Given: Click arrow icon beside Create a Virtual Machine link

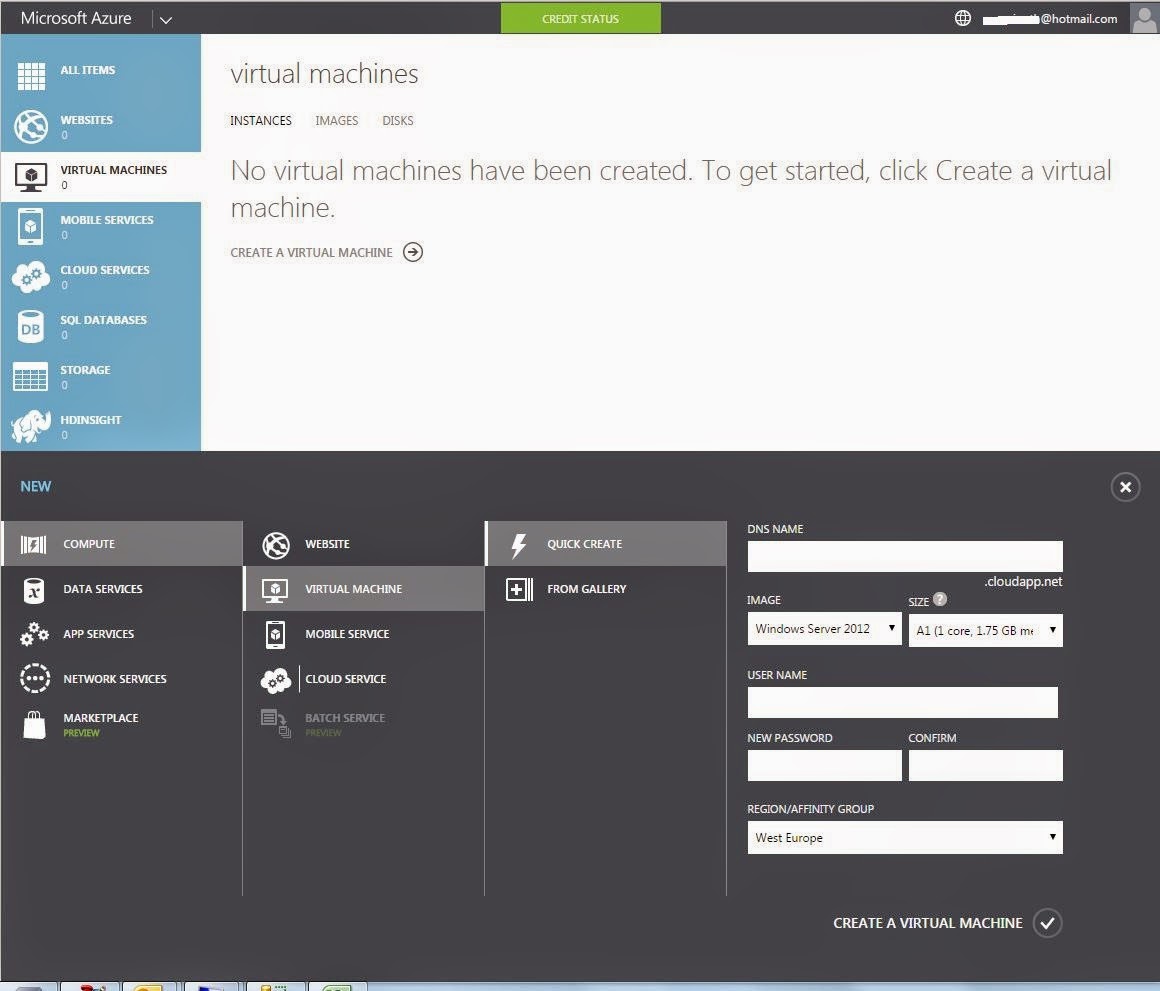Looking at the screenshot, I should tap(413, 252).
